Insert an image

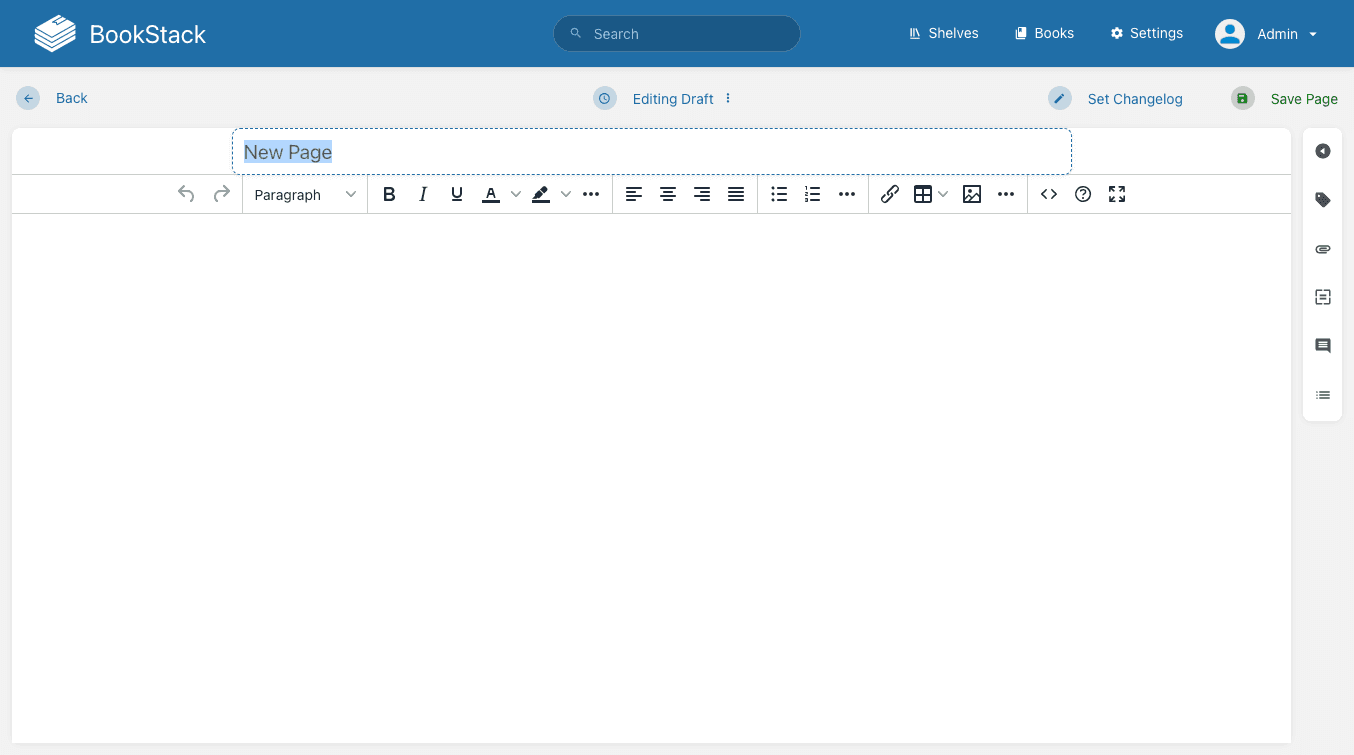[x=972, y=194]
